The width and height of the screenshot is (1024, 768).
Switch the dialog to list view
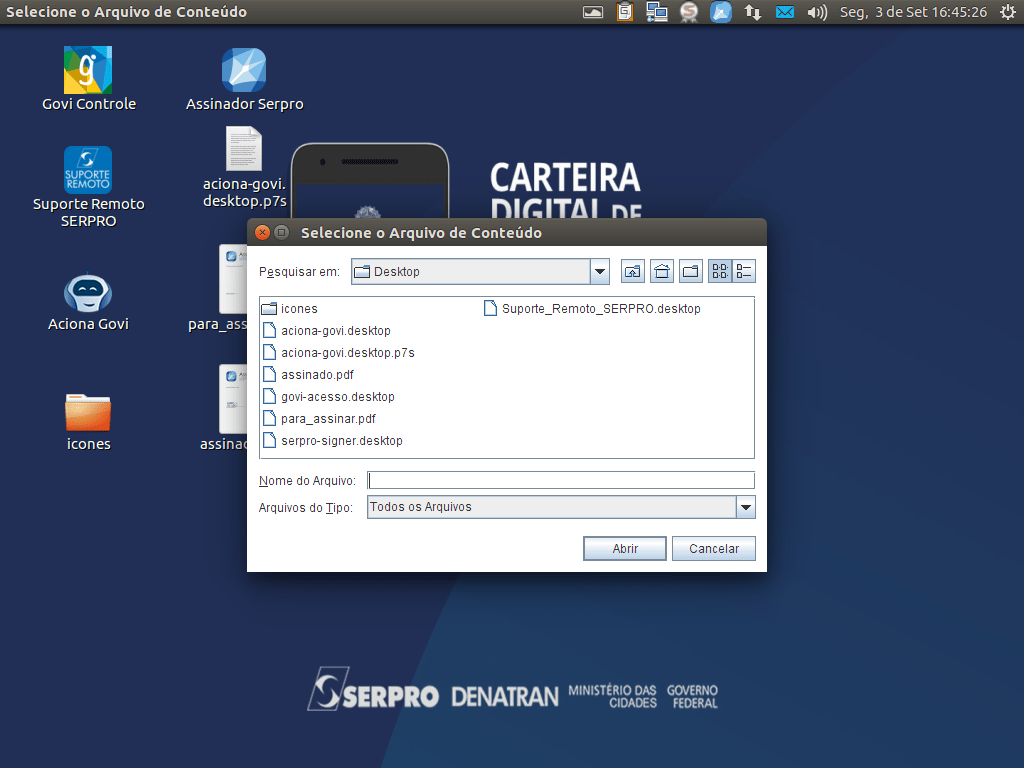[720, 272]
